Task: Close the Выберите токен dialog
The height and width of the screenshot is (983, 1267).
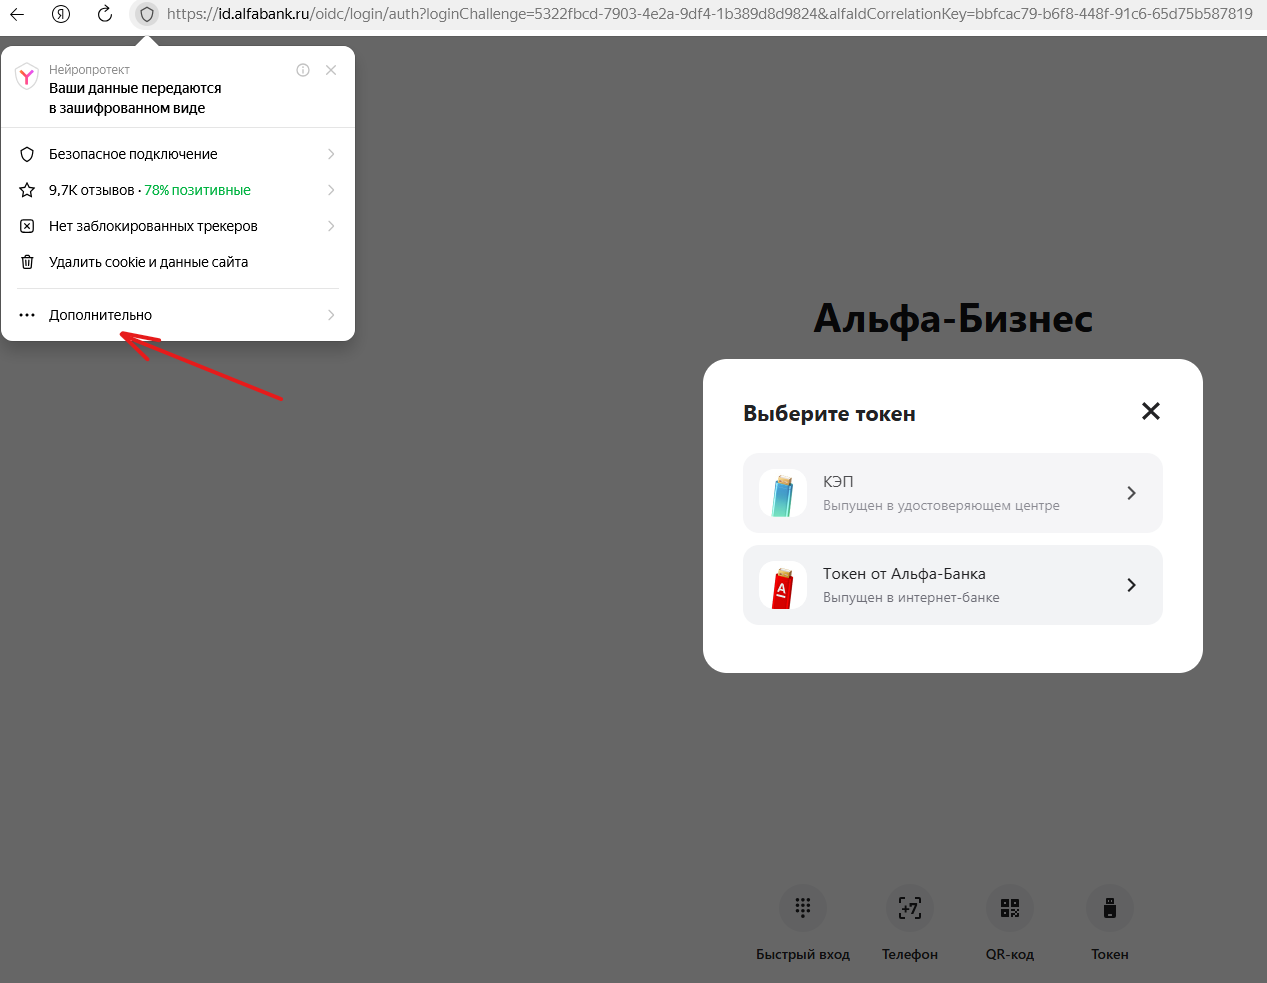Action: pyautogui.click(x=1151, y=411)
